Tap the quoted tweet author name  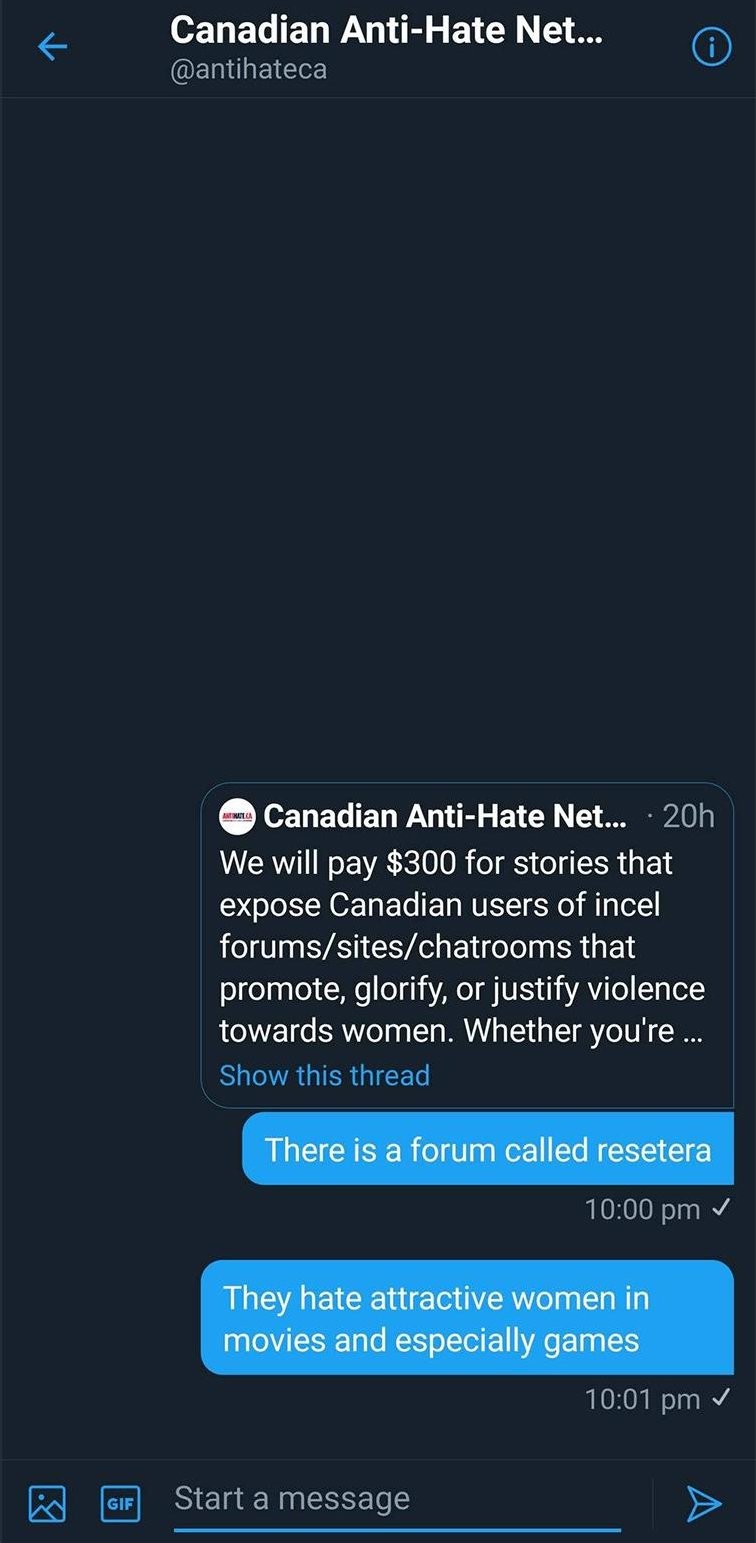tap(444, 816)
